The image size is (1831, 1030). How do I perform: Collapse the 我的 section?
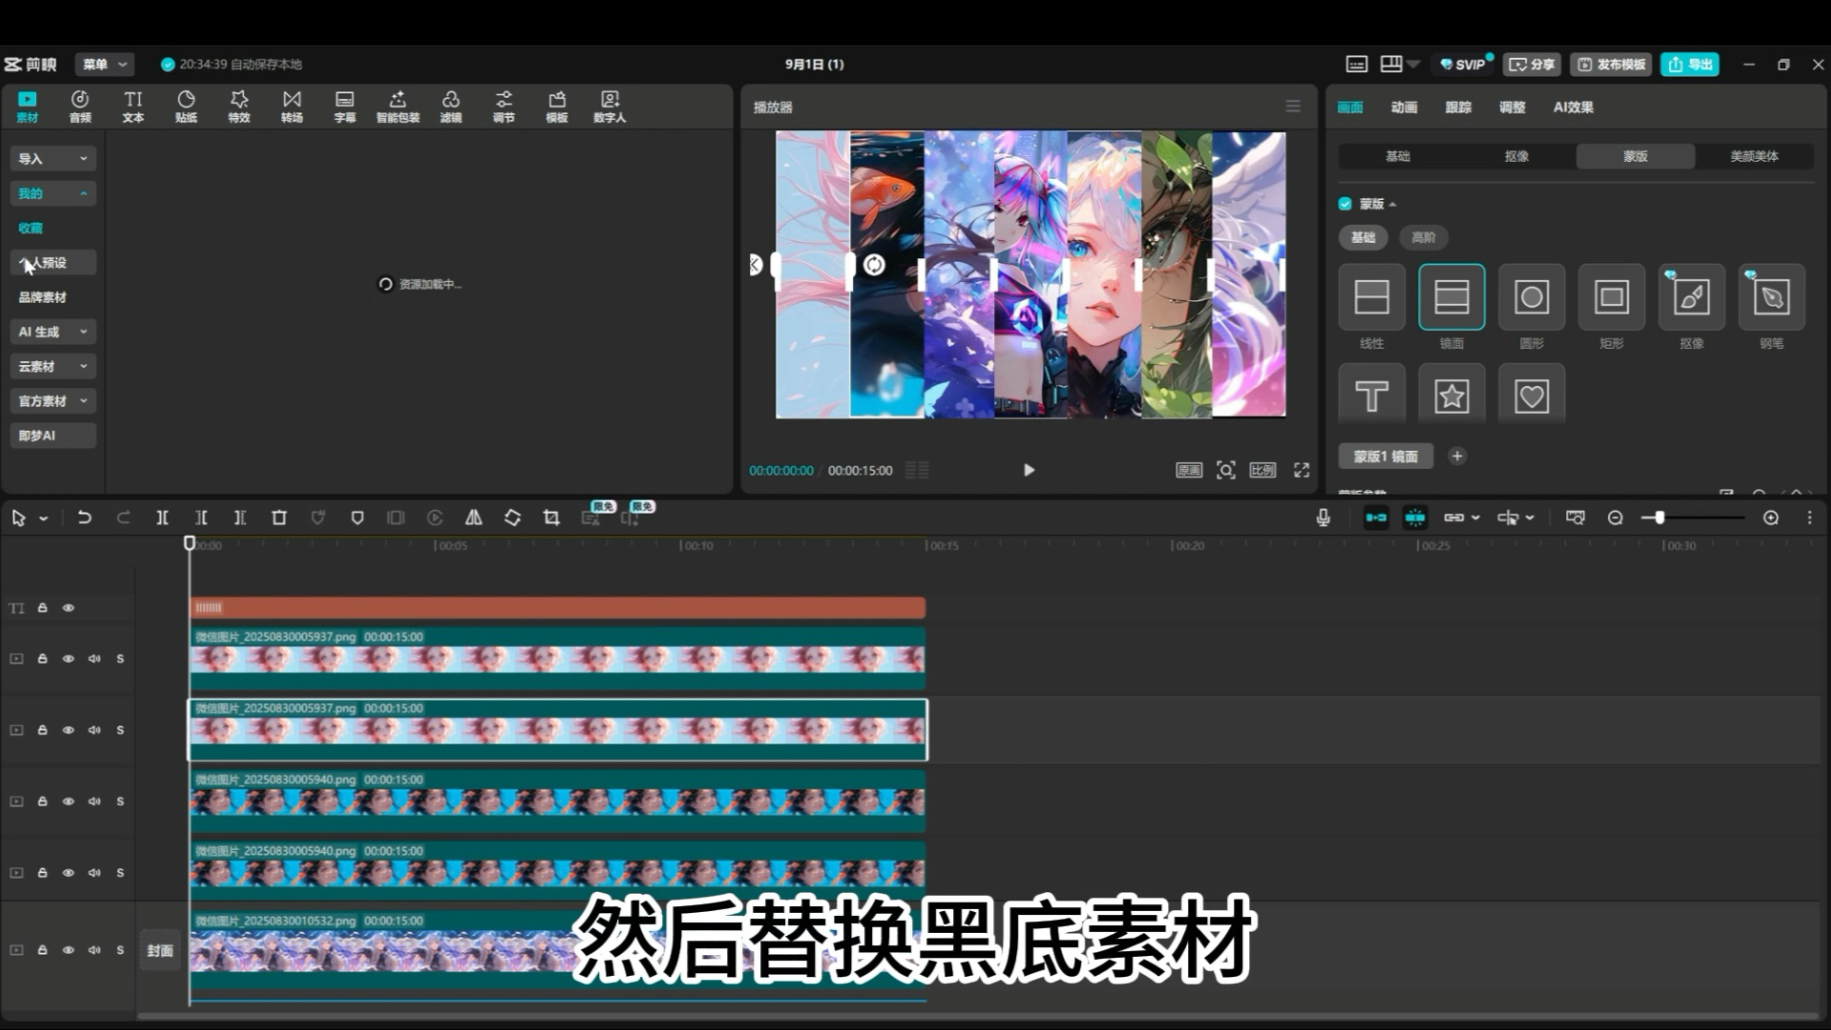53,193
